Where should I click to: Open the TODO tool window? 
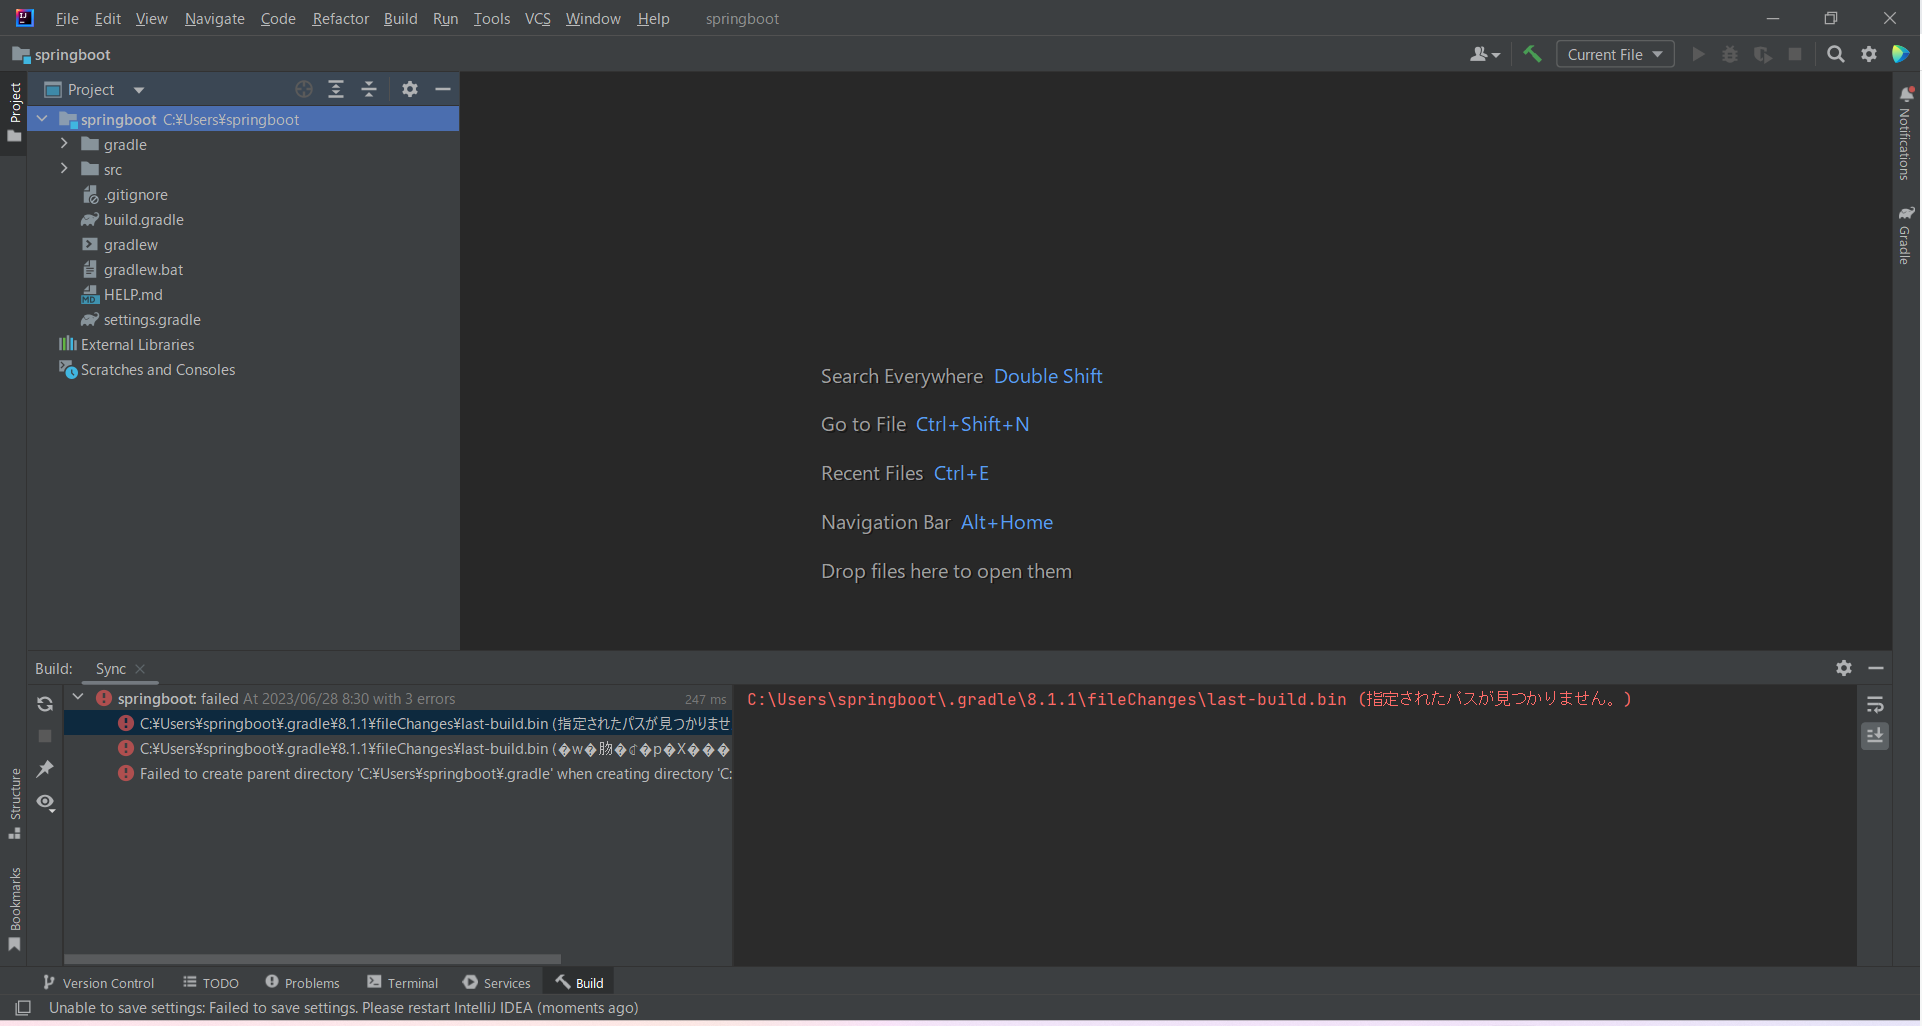211,983
